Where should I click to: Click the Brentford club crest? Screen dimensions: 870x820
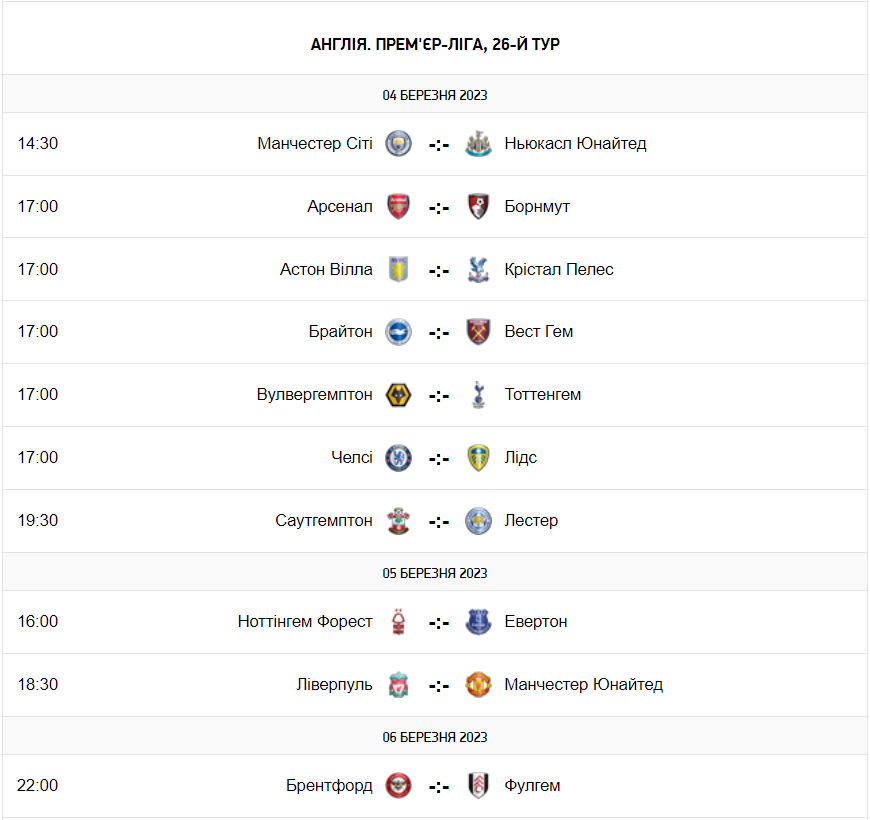coord(399,786)
